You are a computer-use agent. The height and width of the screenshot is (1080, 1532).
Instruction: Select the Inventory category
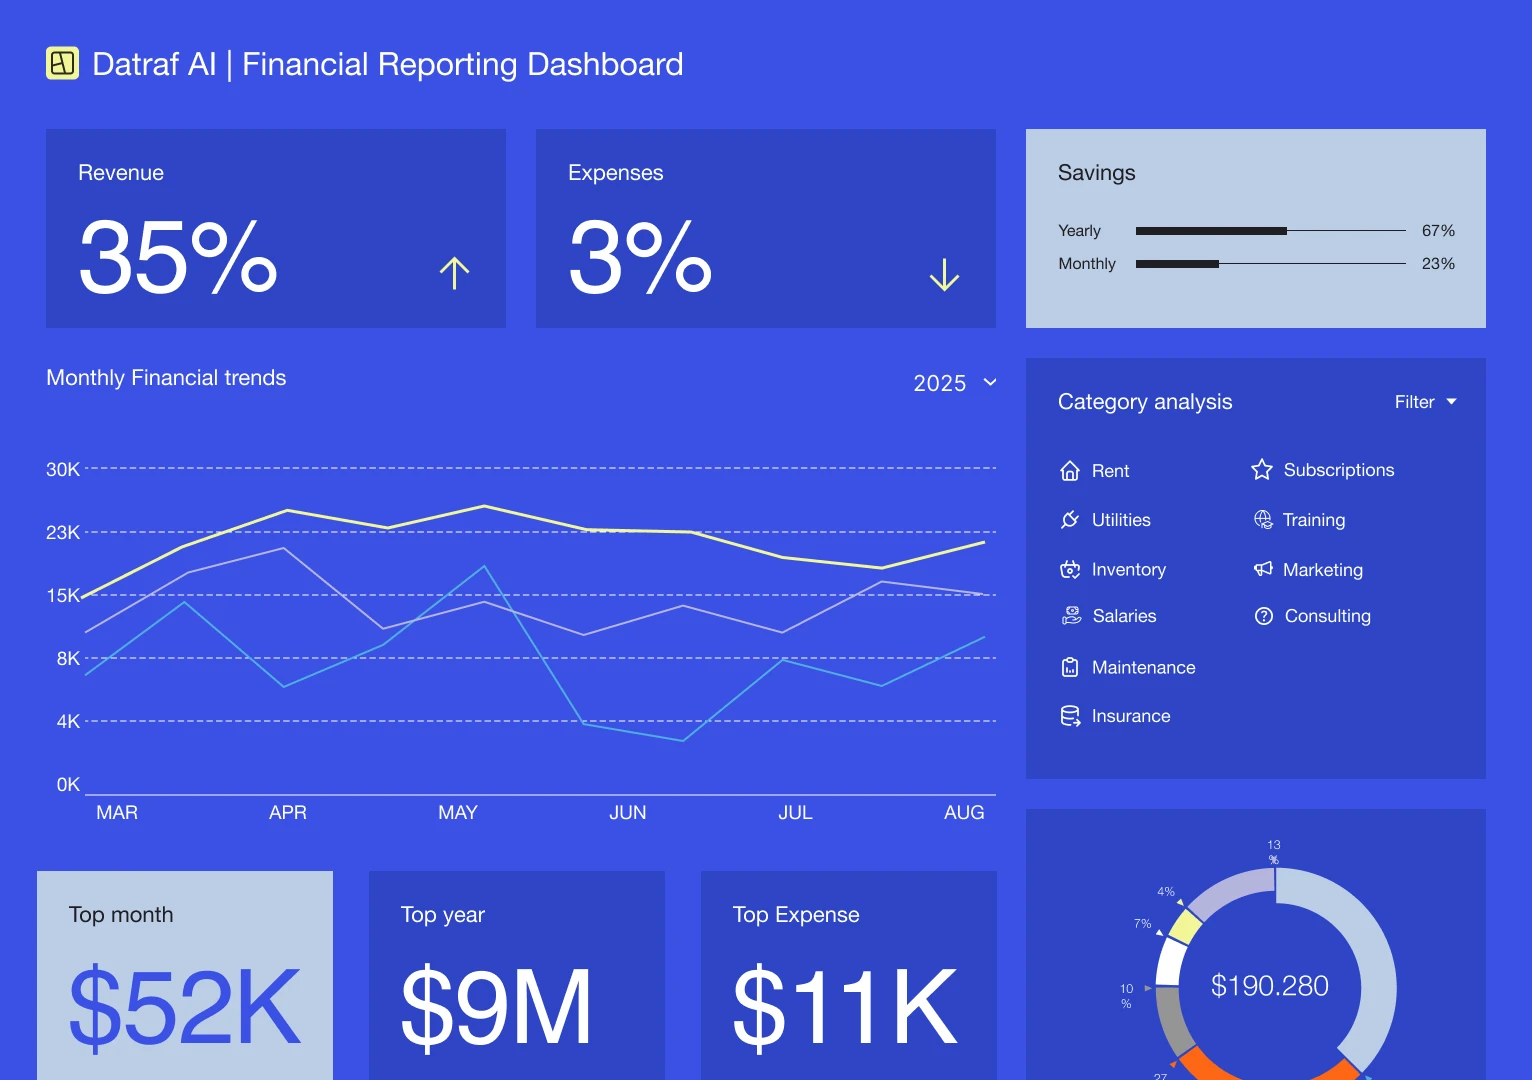[1113, 570]
